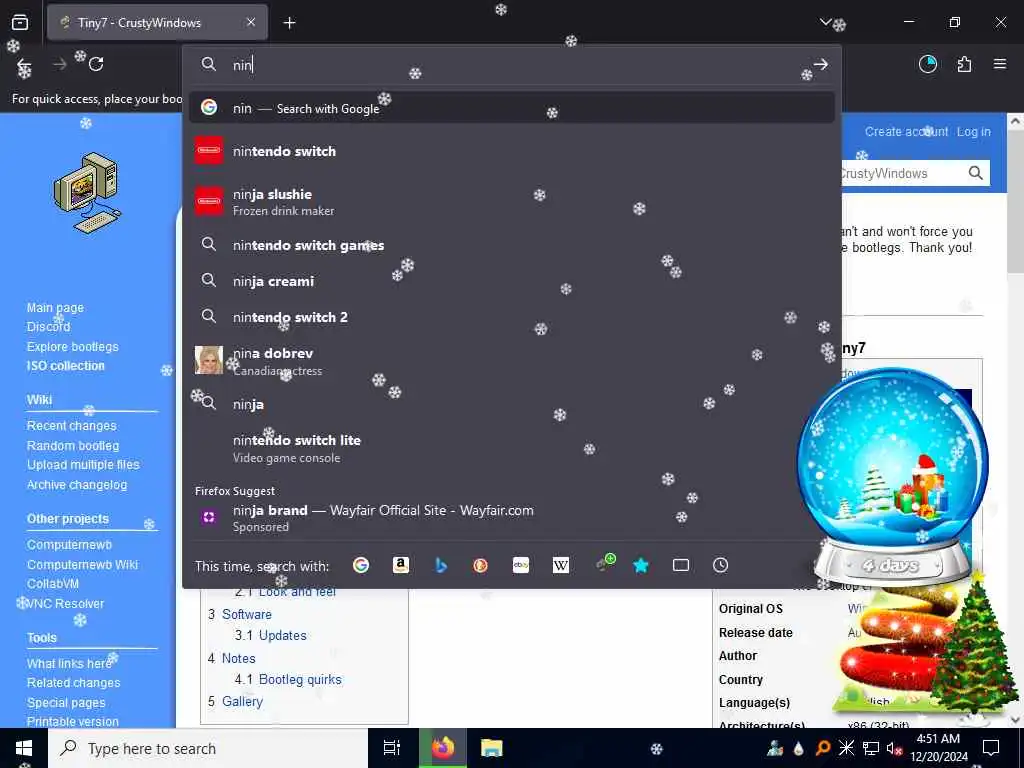Select nintendo switch games suggestion

(512, 245)
